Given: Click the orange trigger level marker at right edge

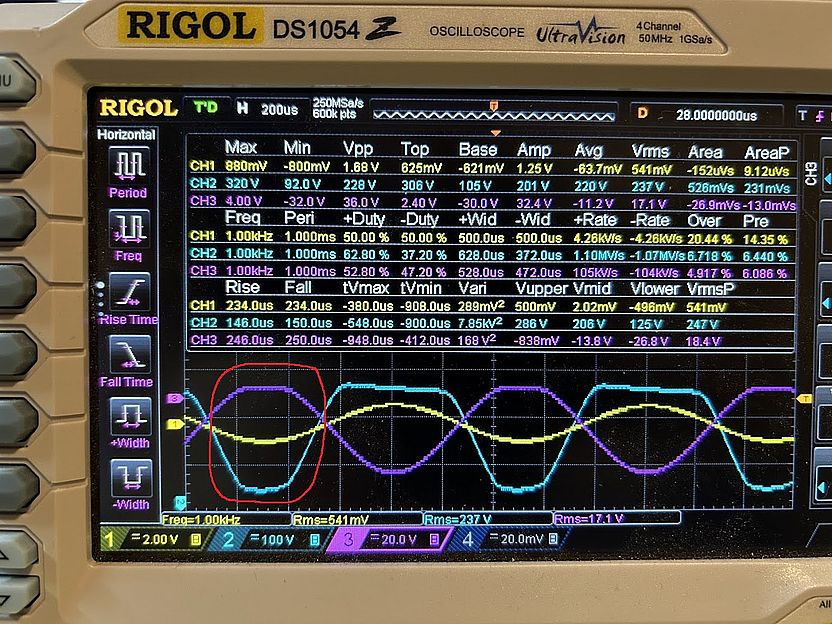Looking at the screenshot, I should 805,398.
